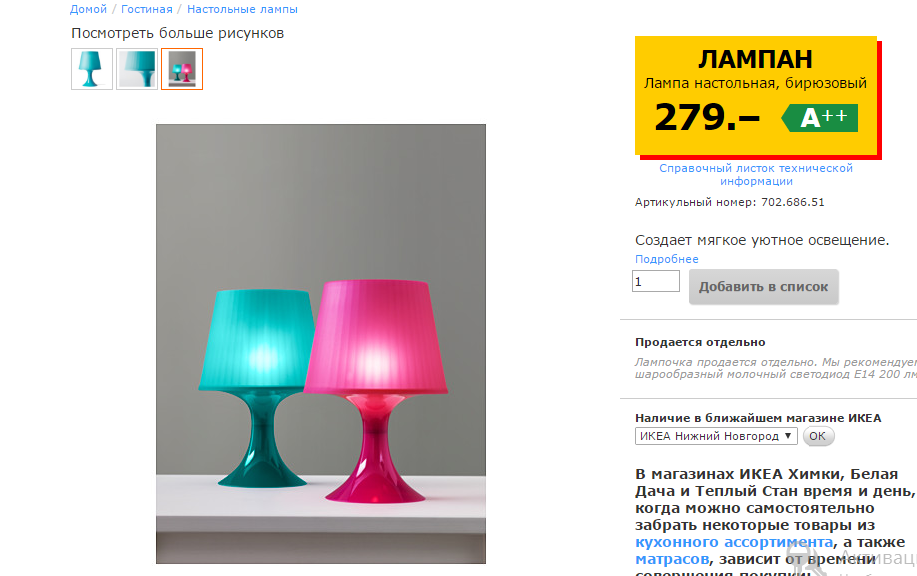Click the yellow ЛАМПАН price tag
Image resolution: width=917 pixels, height=576 pixels.
[756, 95]
